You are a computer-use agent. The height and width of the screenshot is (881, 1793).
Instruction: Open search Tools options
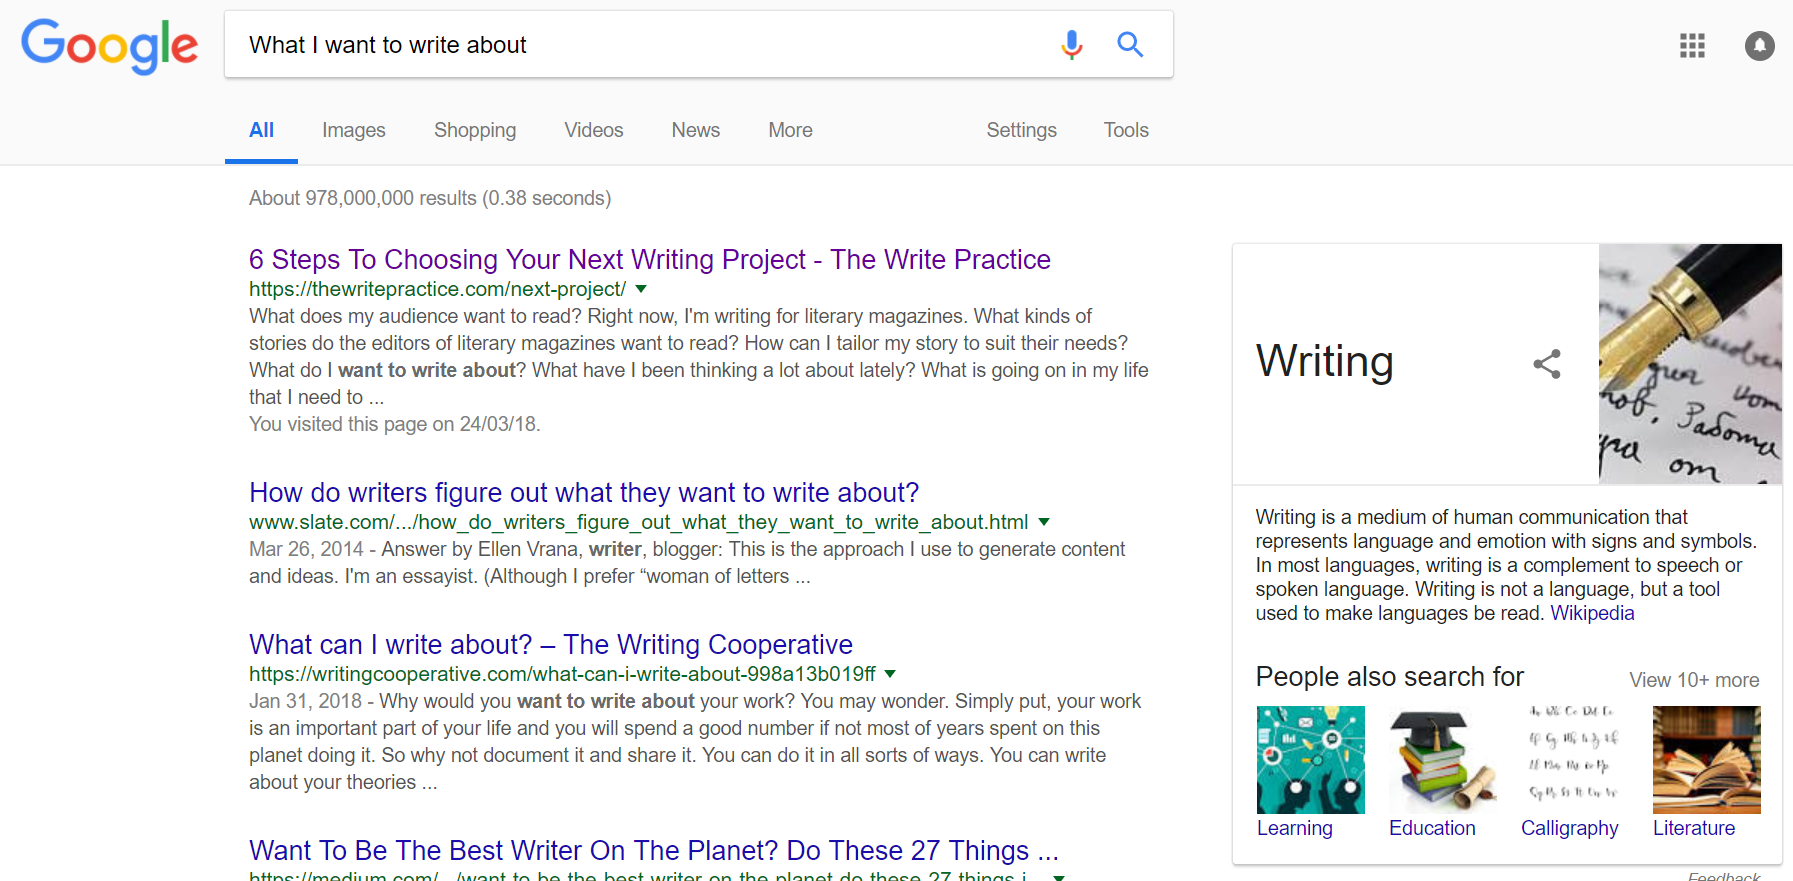[x=1126, y=130]
